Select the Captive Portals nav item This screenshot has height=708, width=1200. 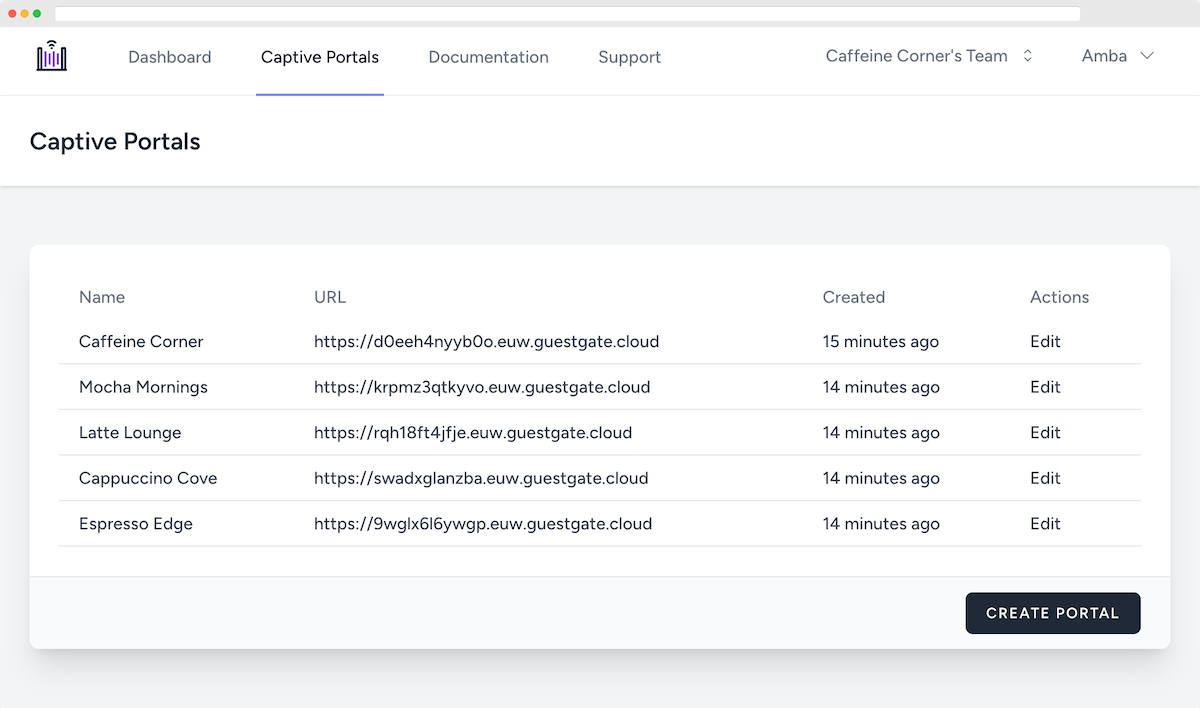click(x=319, y=57)
